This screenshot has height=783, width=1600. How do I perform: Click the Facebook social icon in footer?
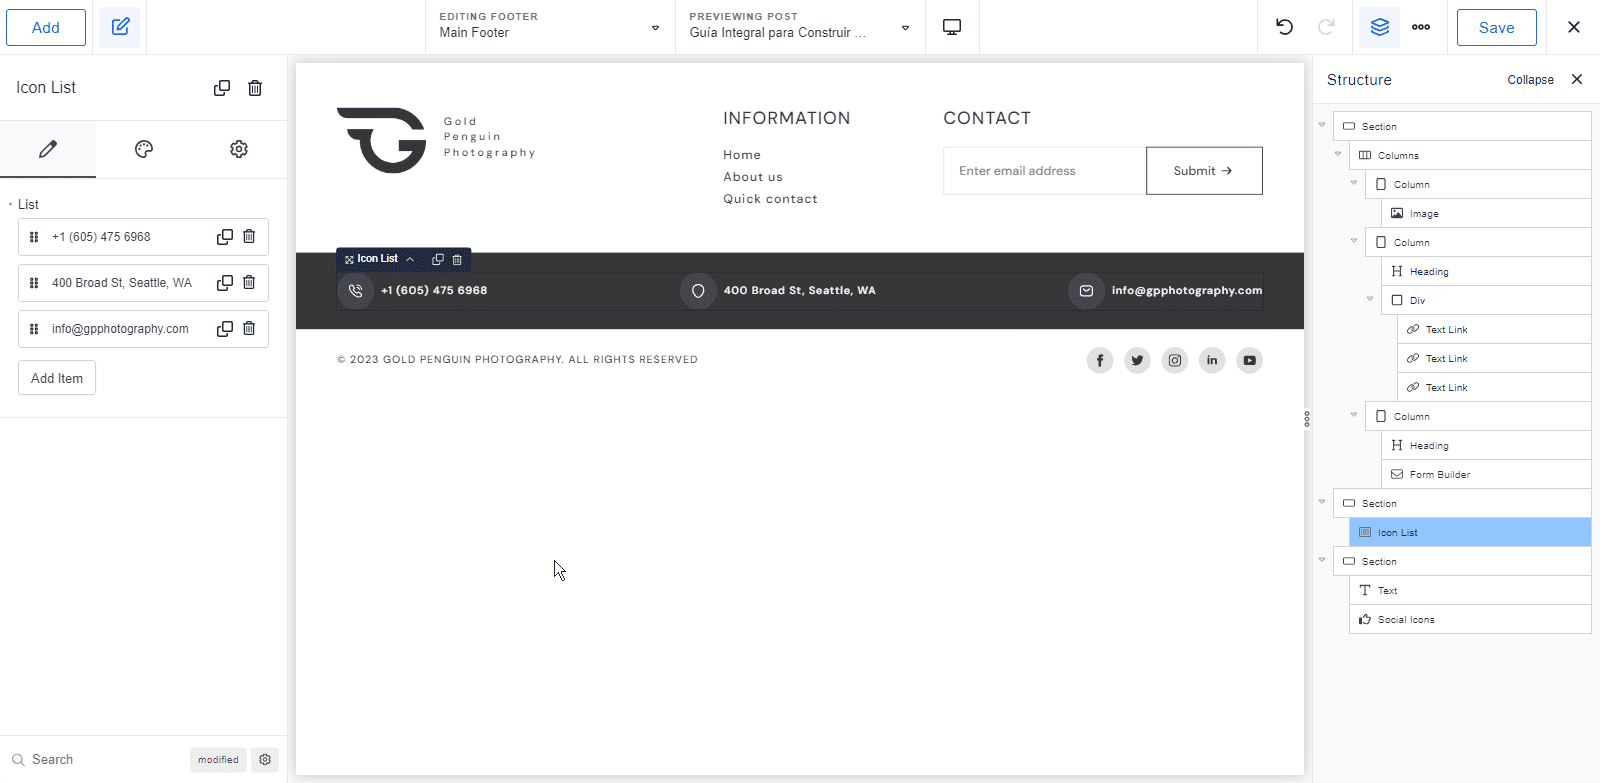click(x=1099, y=360)
